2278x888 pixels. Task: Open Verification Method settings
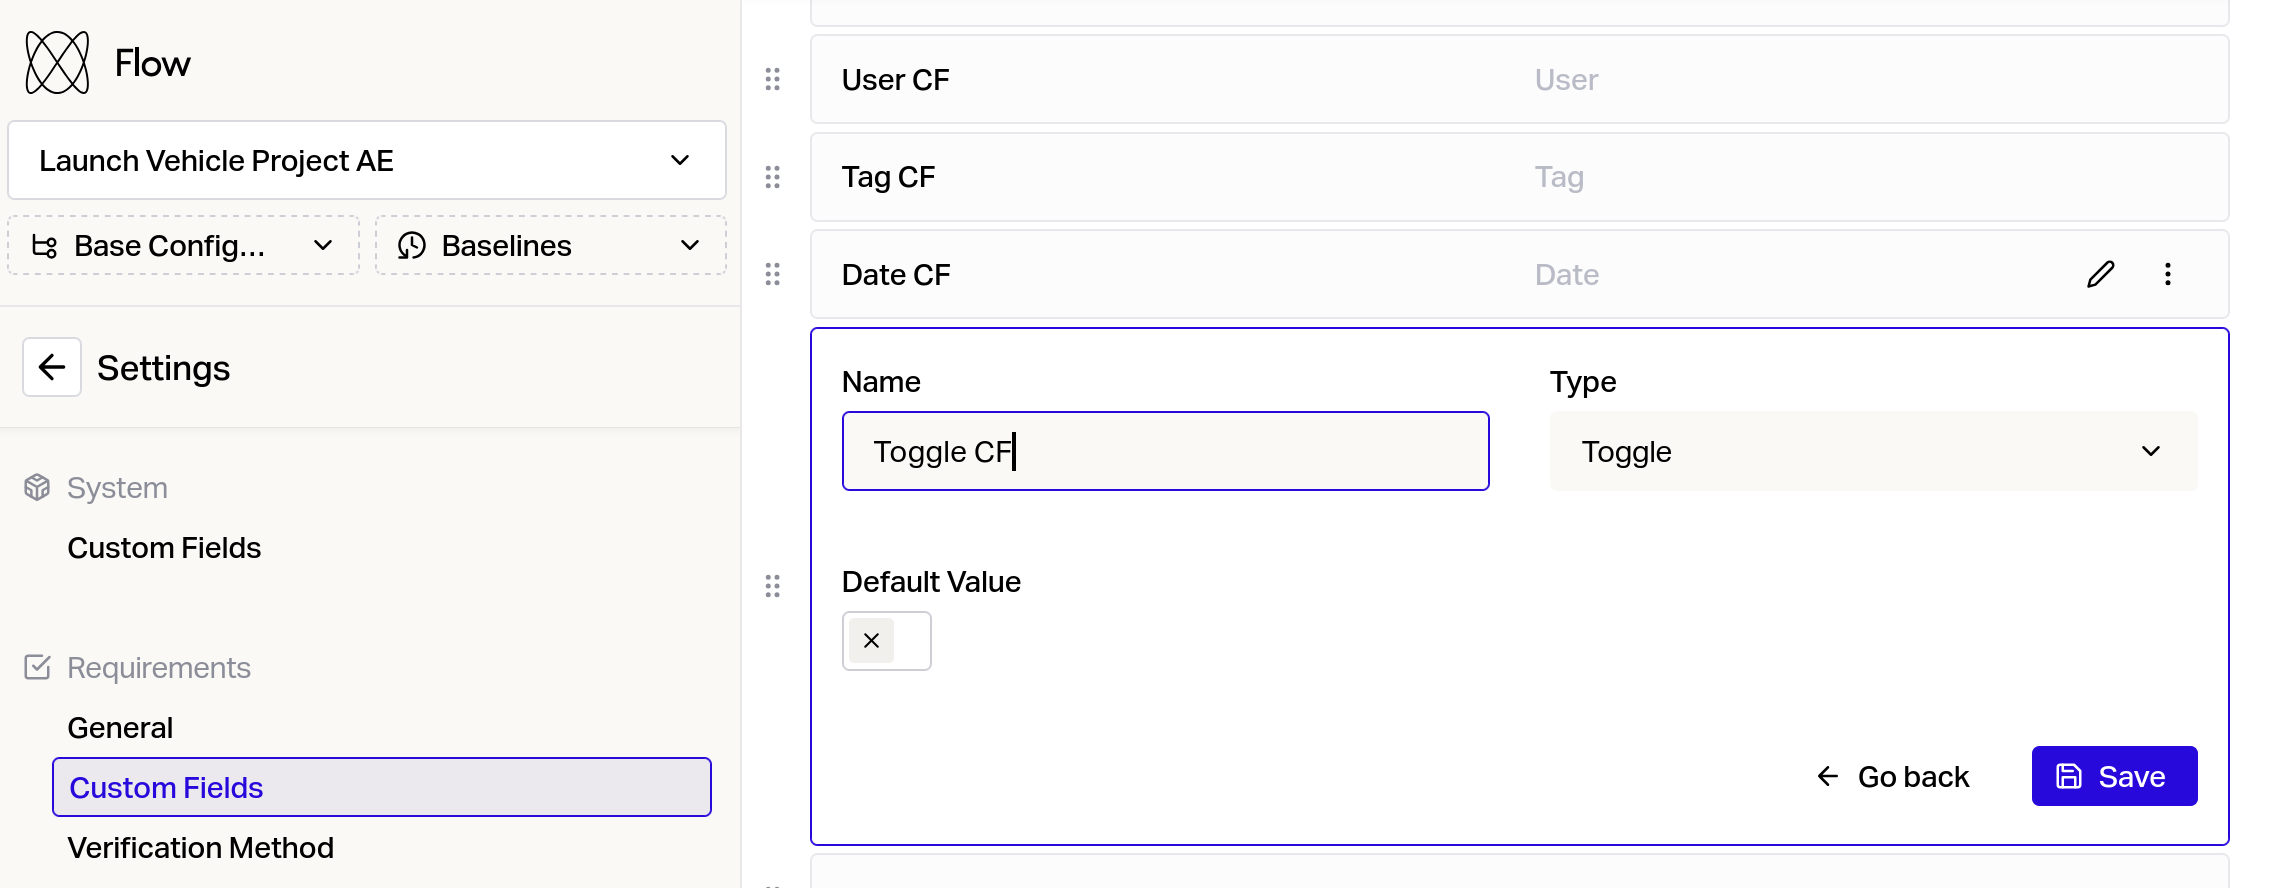(x=201, y=848)
